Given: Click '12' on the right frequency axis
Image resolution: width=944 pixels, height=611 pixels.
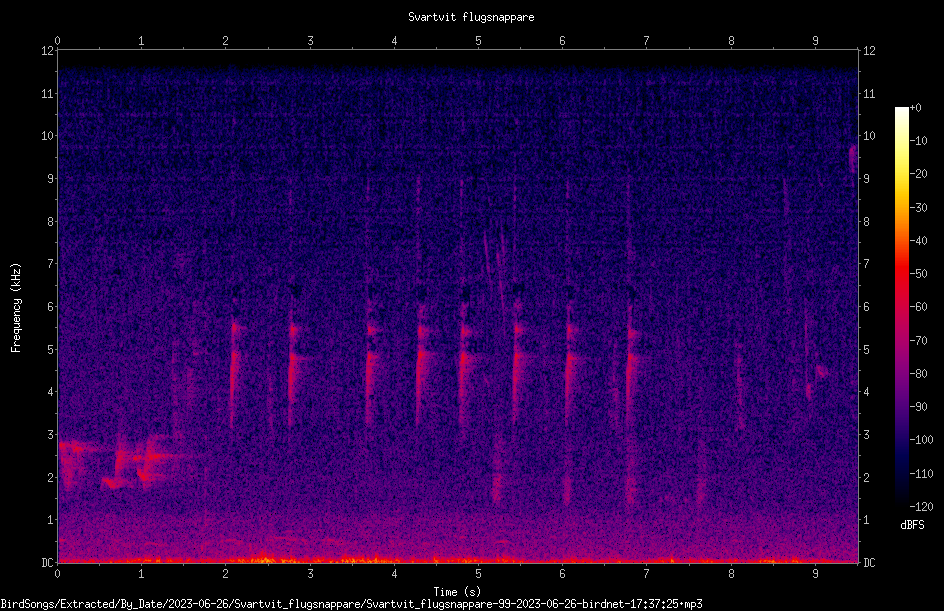Looking at the screenshot, I should 869,51.
